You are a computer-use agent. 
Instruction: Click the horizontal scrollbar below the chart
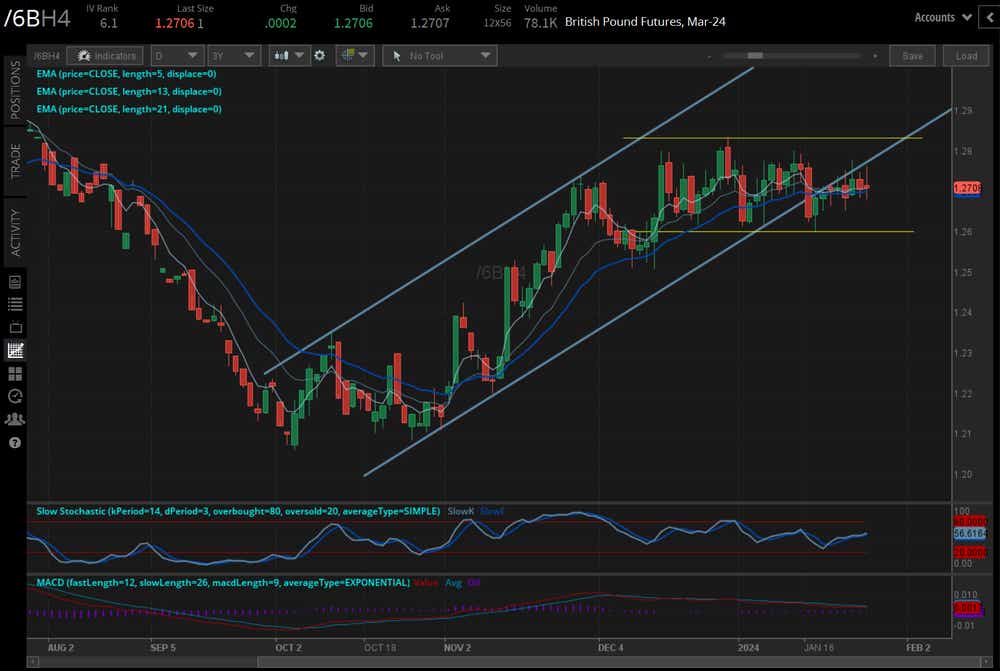point(500,660)
